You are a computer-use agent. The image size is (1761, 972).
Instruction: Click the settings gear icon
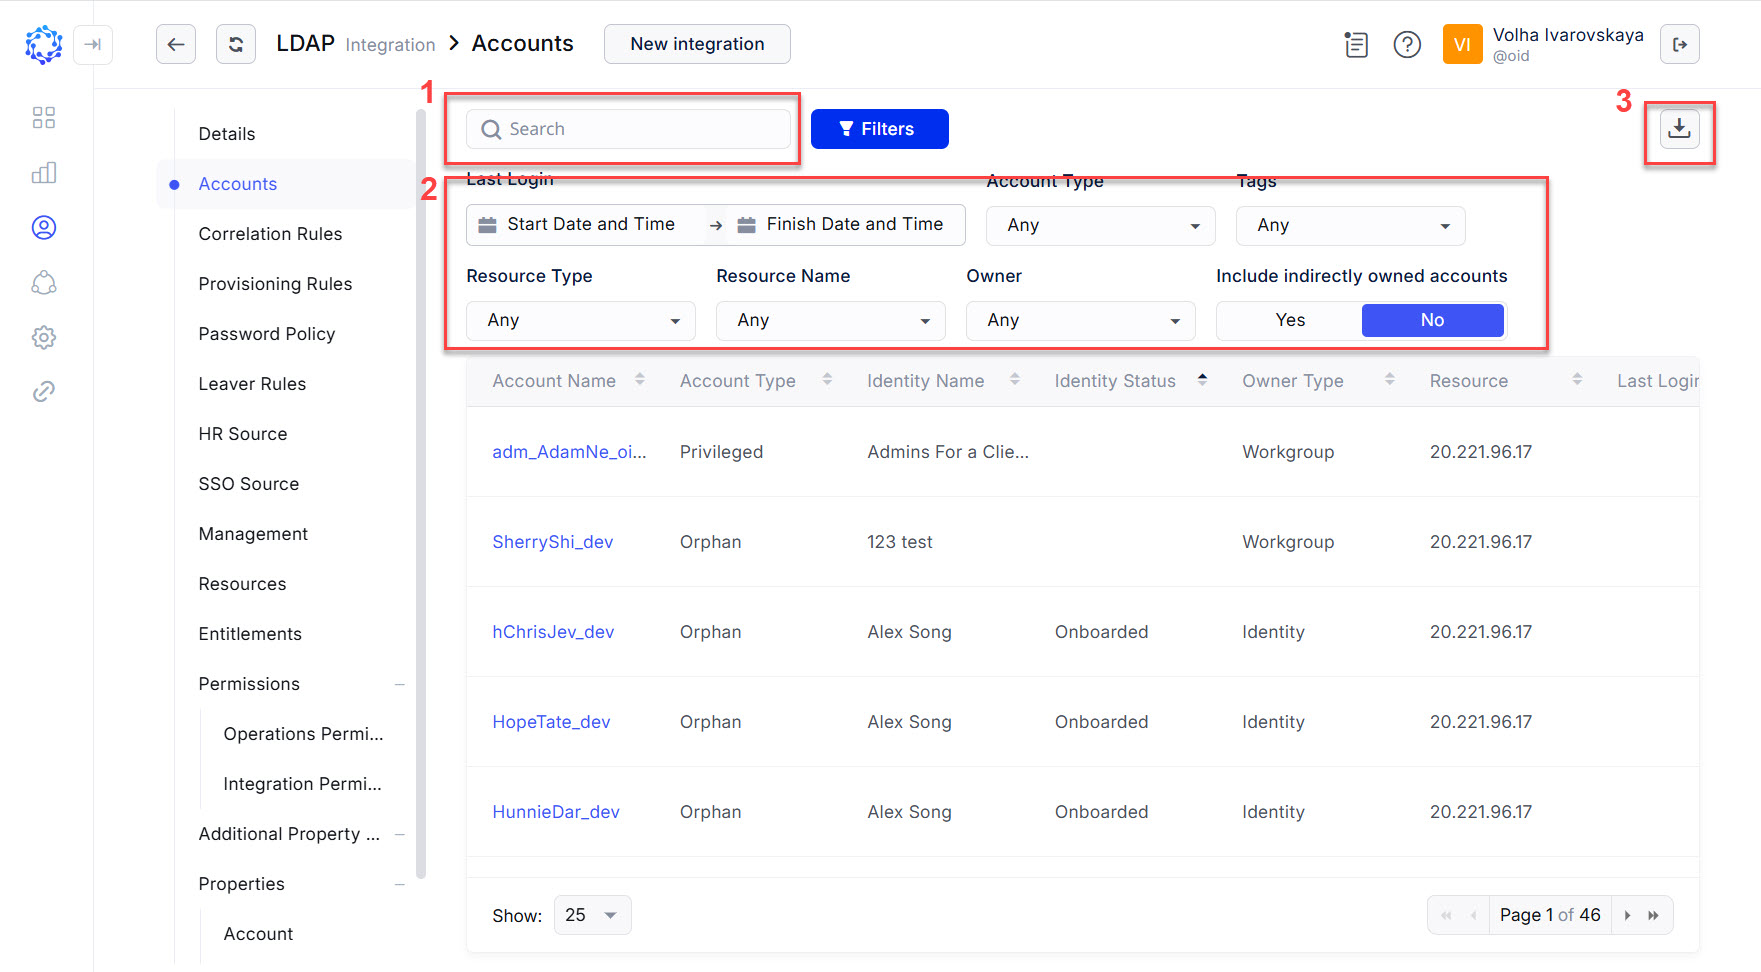43,337
